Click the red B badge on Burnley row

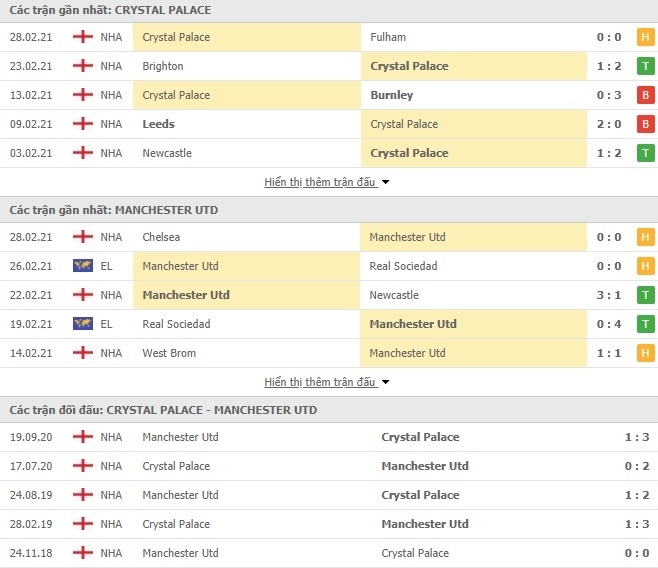coord(645,95)
